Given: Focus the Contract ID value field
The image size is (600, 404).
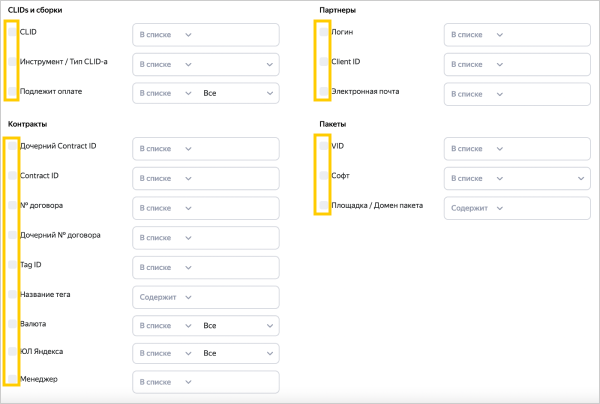Looking at the screenshot, I should [x=236, y=178].
